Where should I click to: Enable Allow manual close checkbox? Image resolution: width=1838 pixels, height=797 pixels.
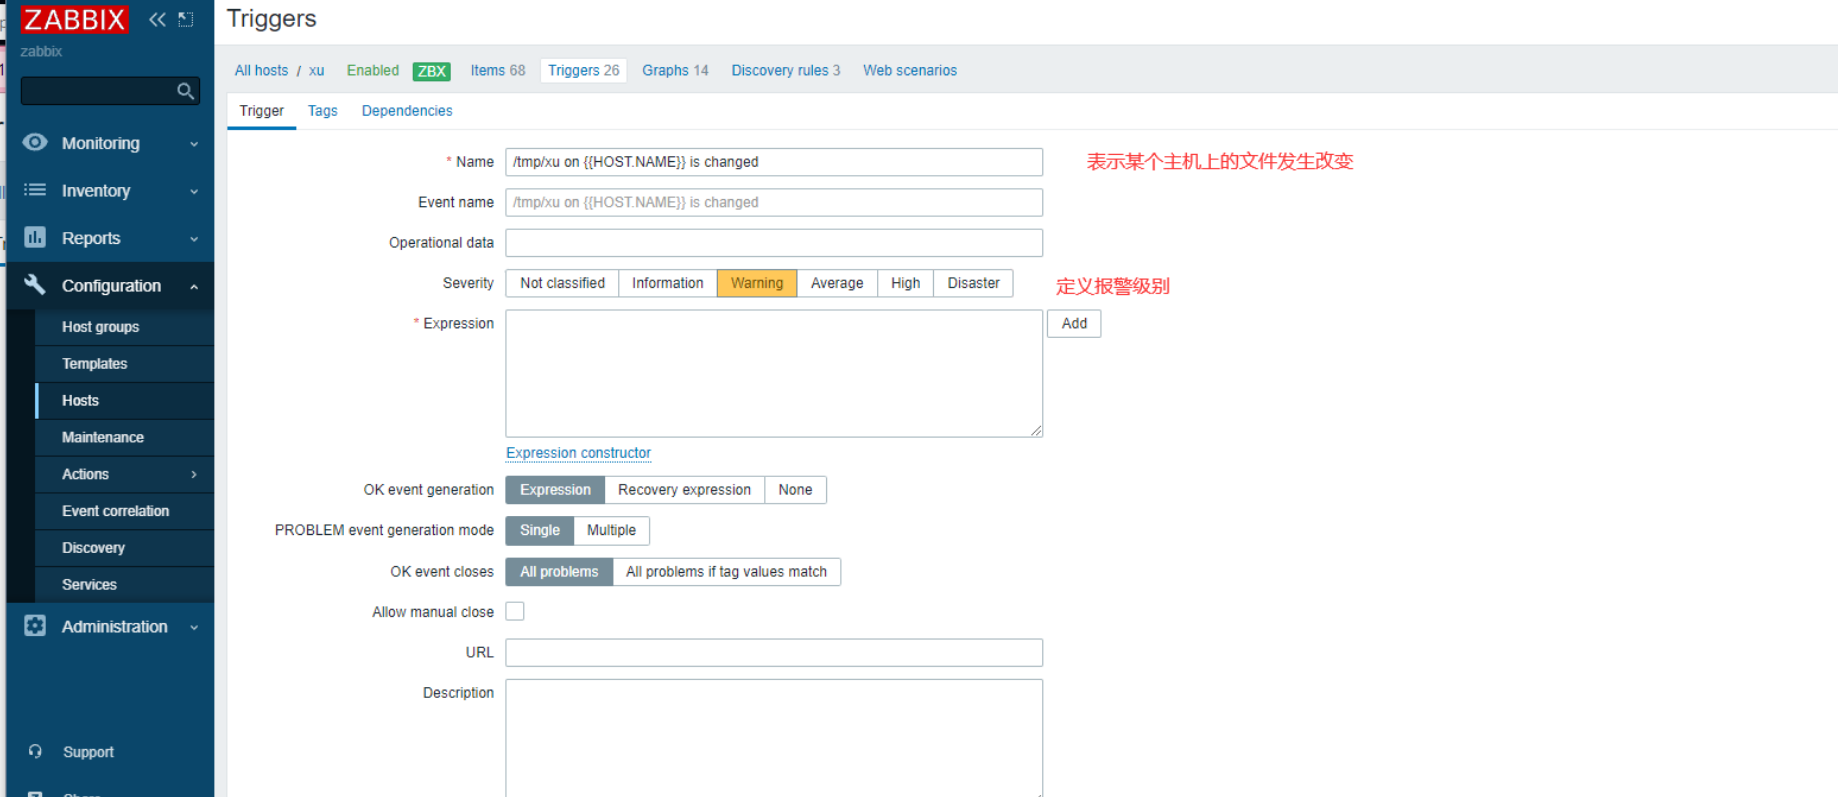515,611
